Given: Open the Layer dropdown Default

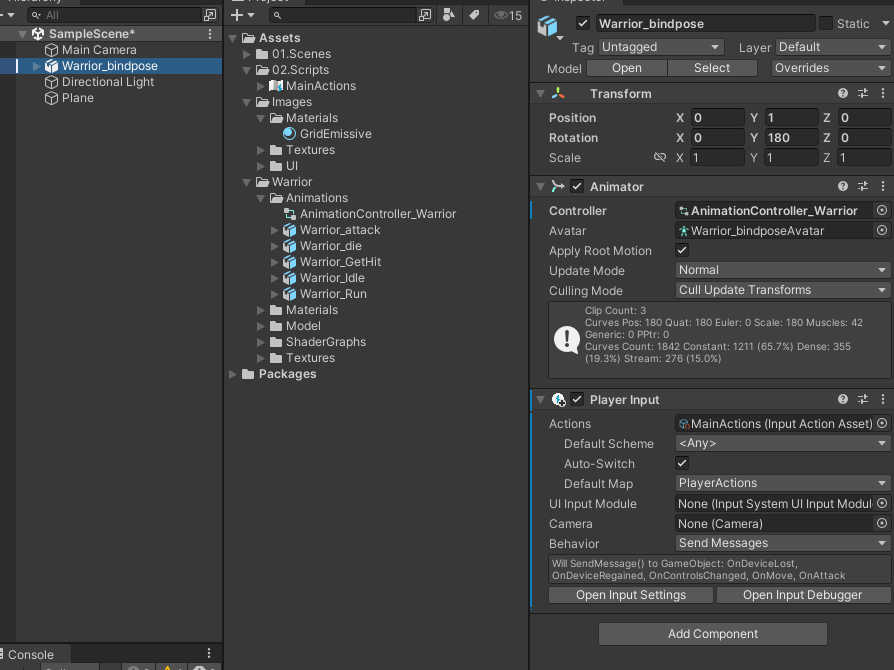Looking at the screenshot, I should (x=833, y=47).
